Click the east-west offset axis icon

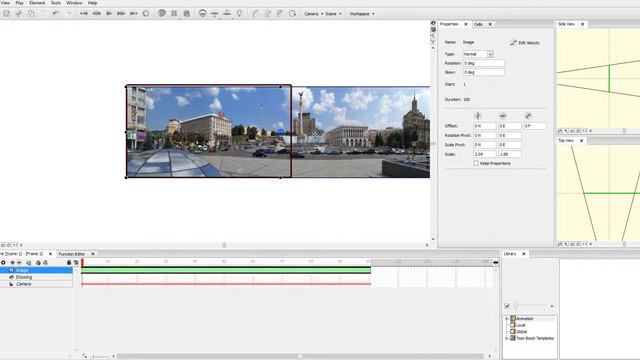[x=503, y=116]
